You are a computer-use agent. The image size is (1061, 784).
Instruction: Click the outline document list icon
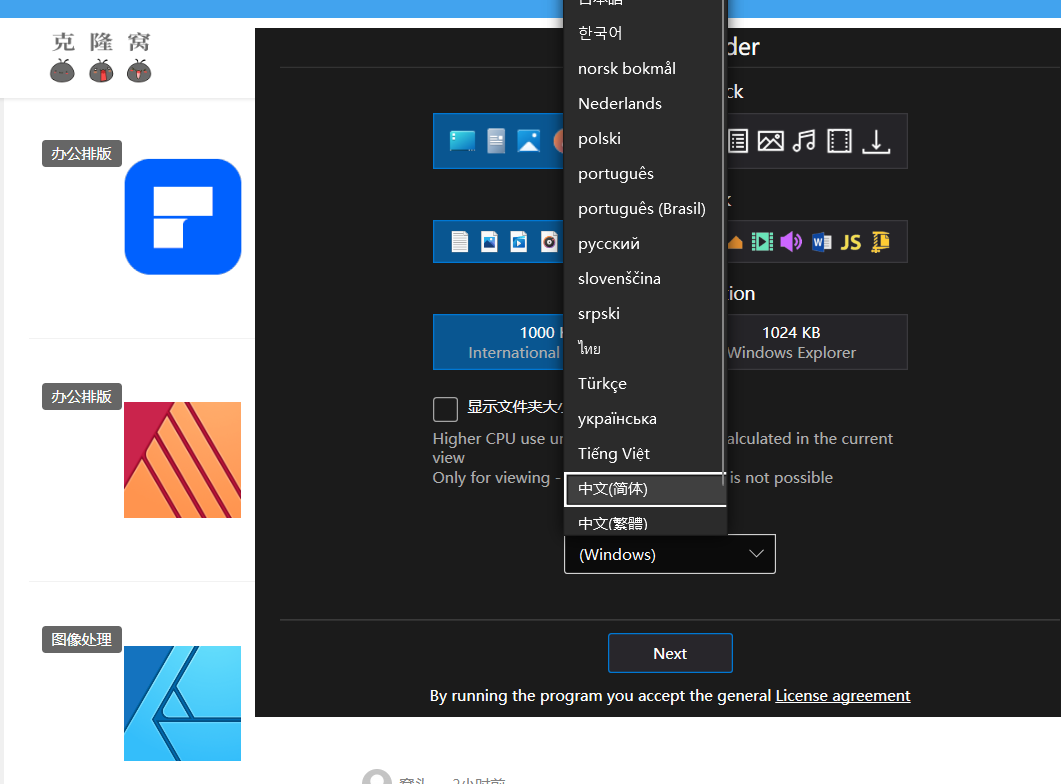(738, 141)
